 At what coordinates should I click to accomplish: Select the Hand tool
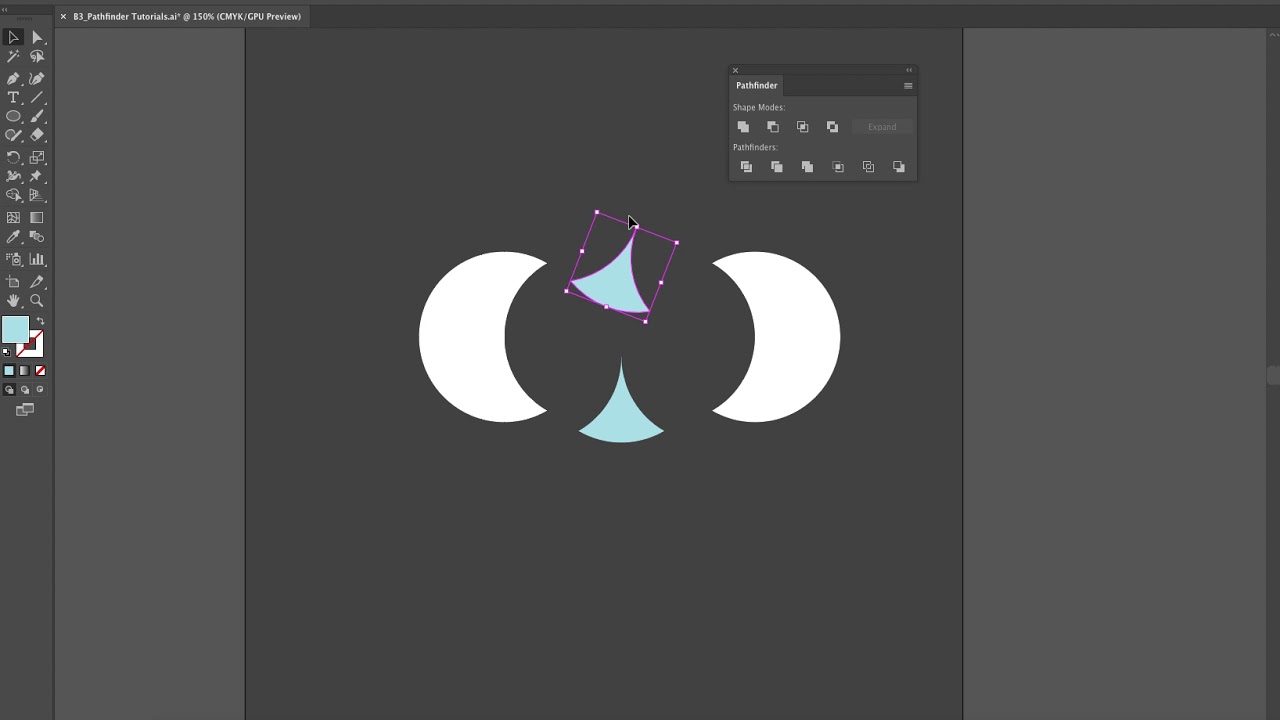pos(13,301)
